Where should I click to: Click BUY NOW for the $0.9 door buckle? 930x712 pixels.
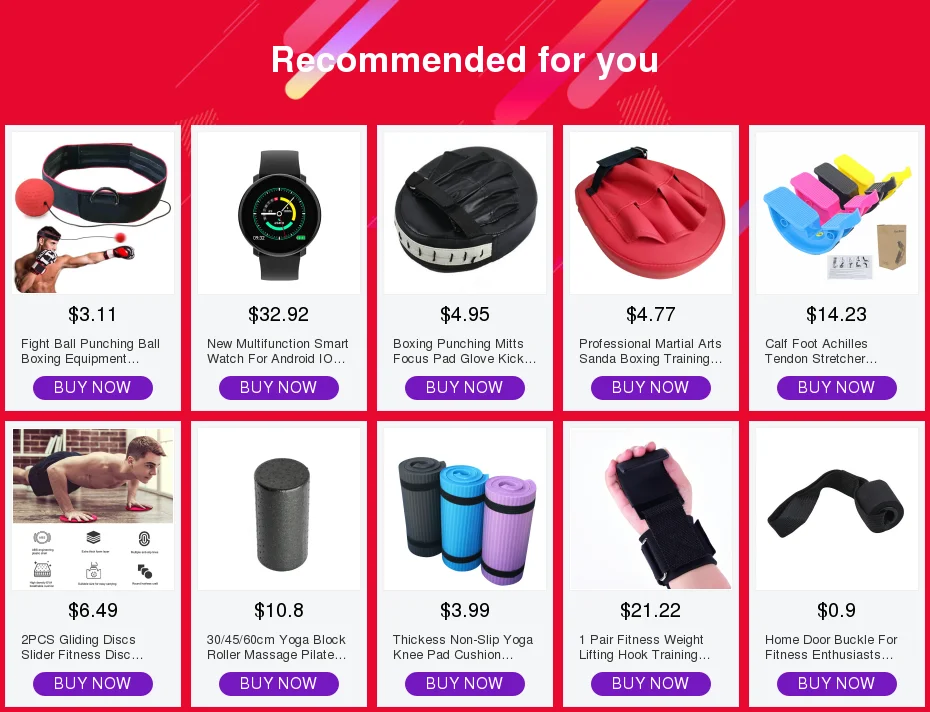pos(837,684)
